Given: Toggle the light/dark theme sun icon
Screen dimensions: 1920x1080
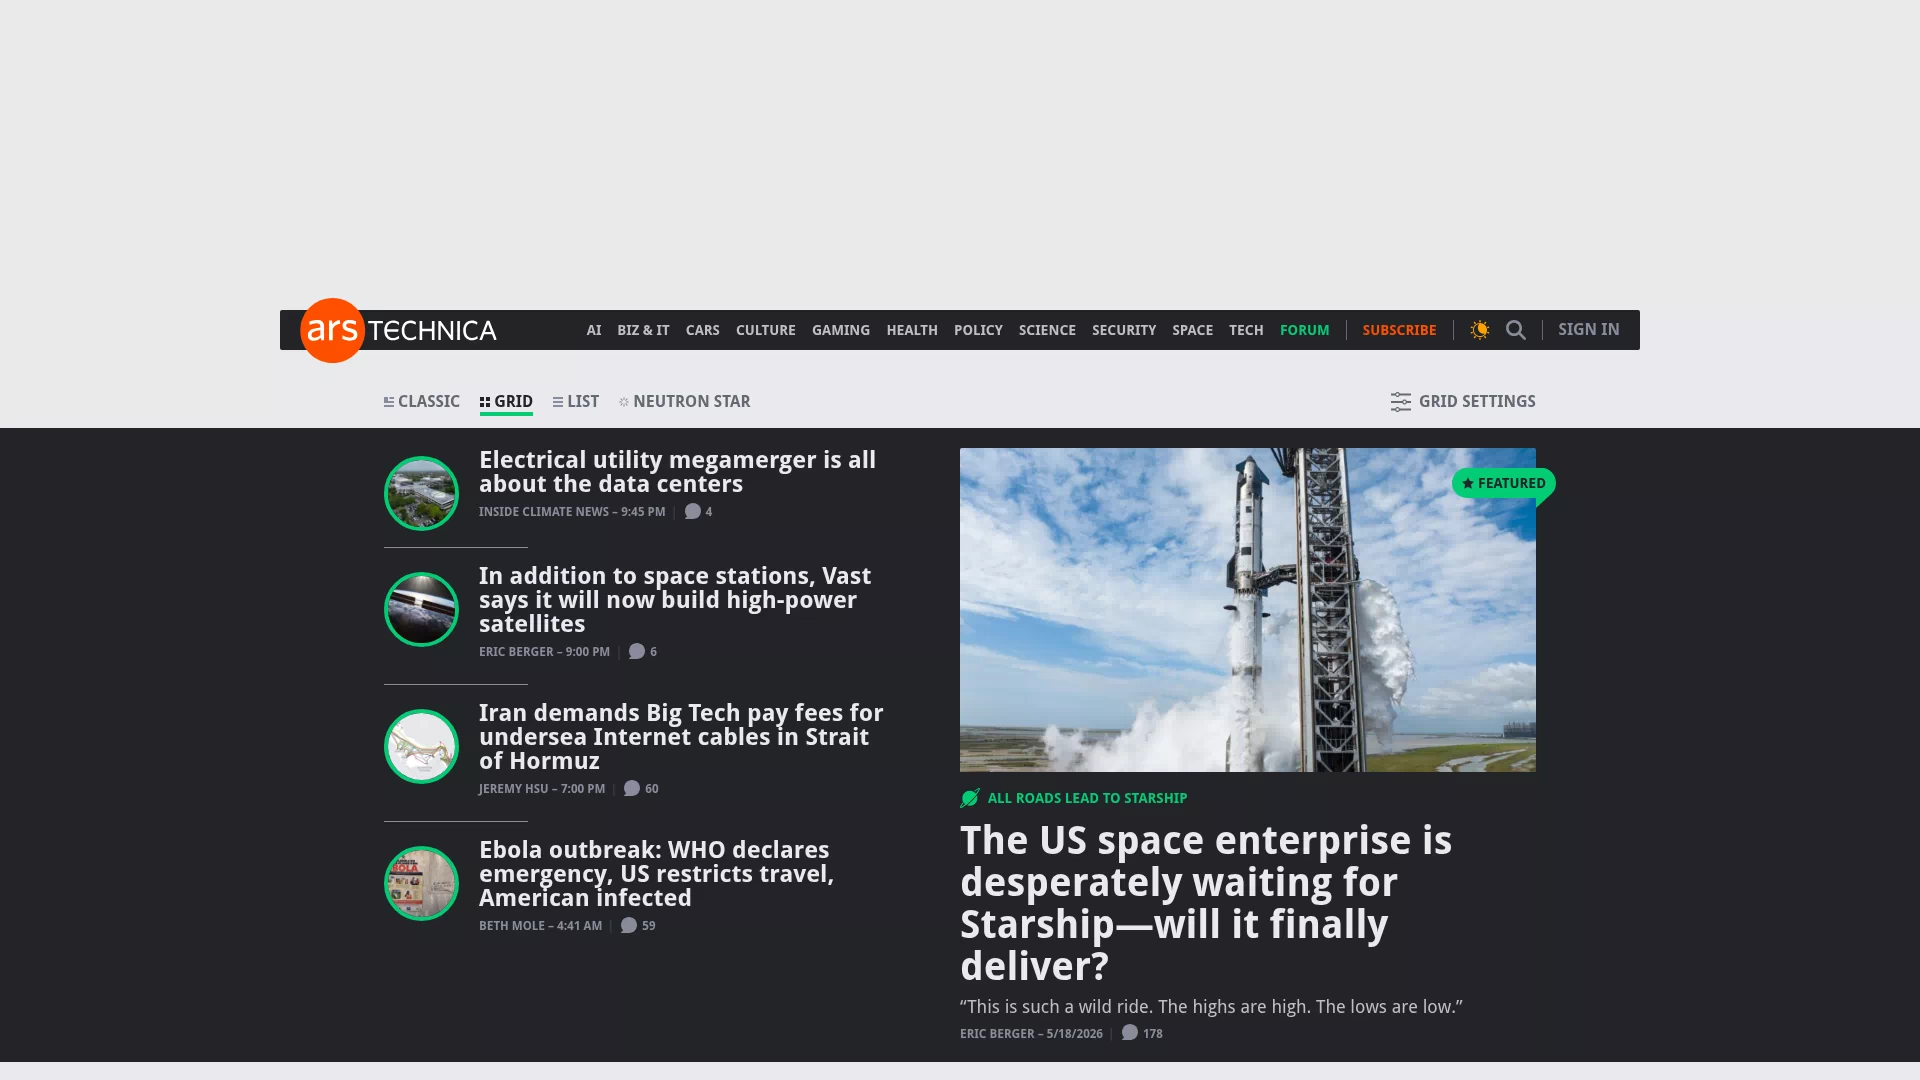Looking at the screenshot, I should pos(1480,330).
